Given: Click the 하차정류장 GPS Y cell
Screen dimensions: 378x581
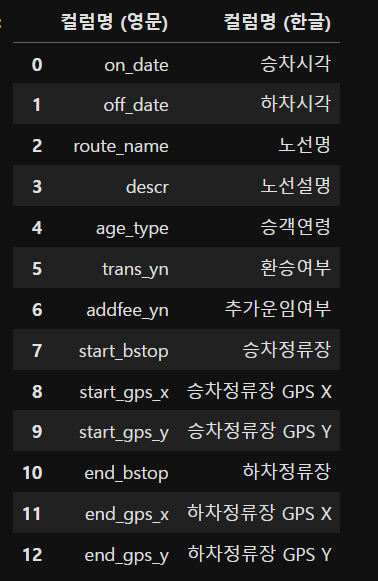Looking at the screenshot, I should point(259,554).
